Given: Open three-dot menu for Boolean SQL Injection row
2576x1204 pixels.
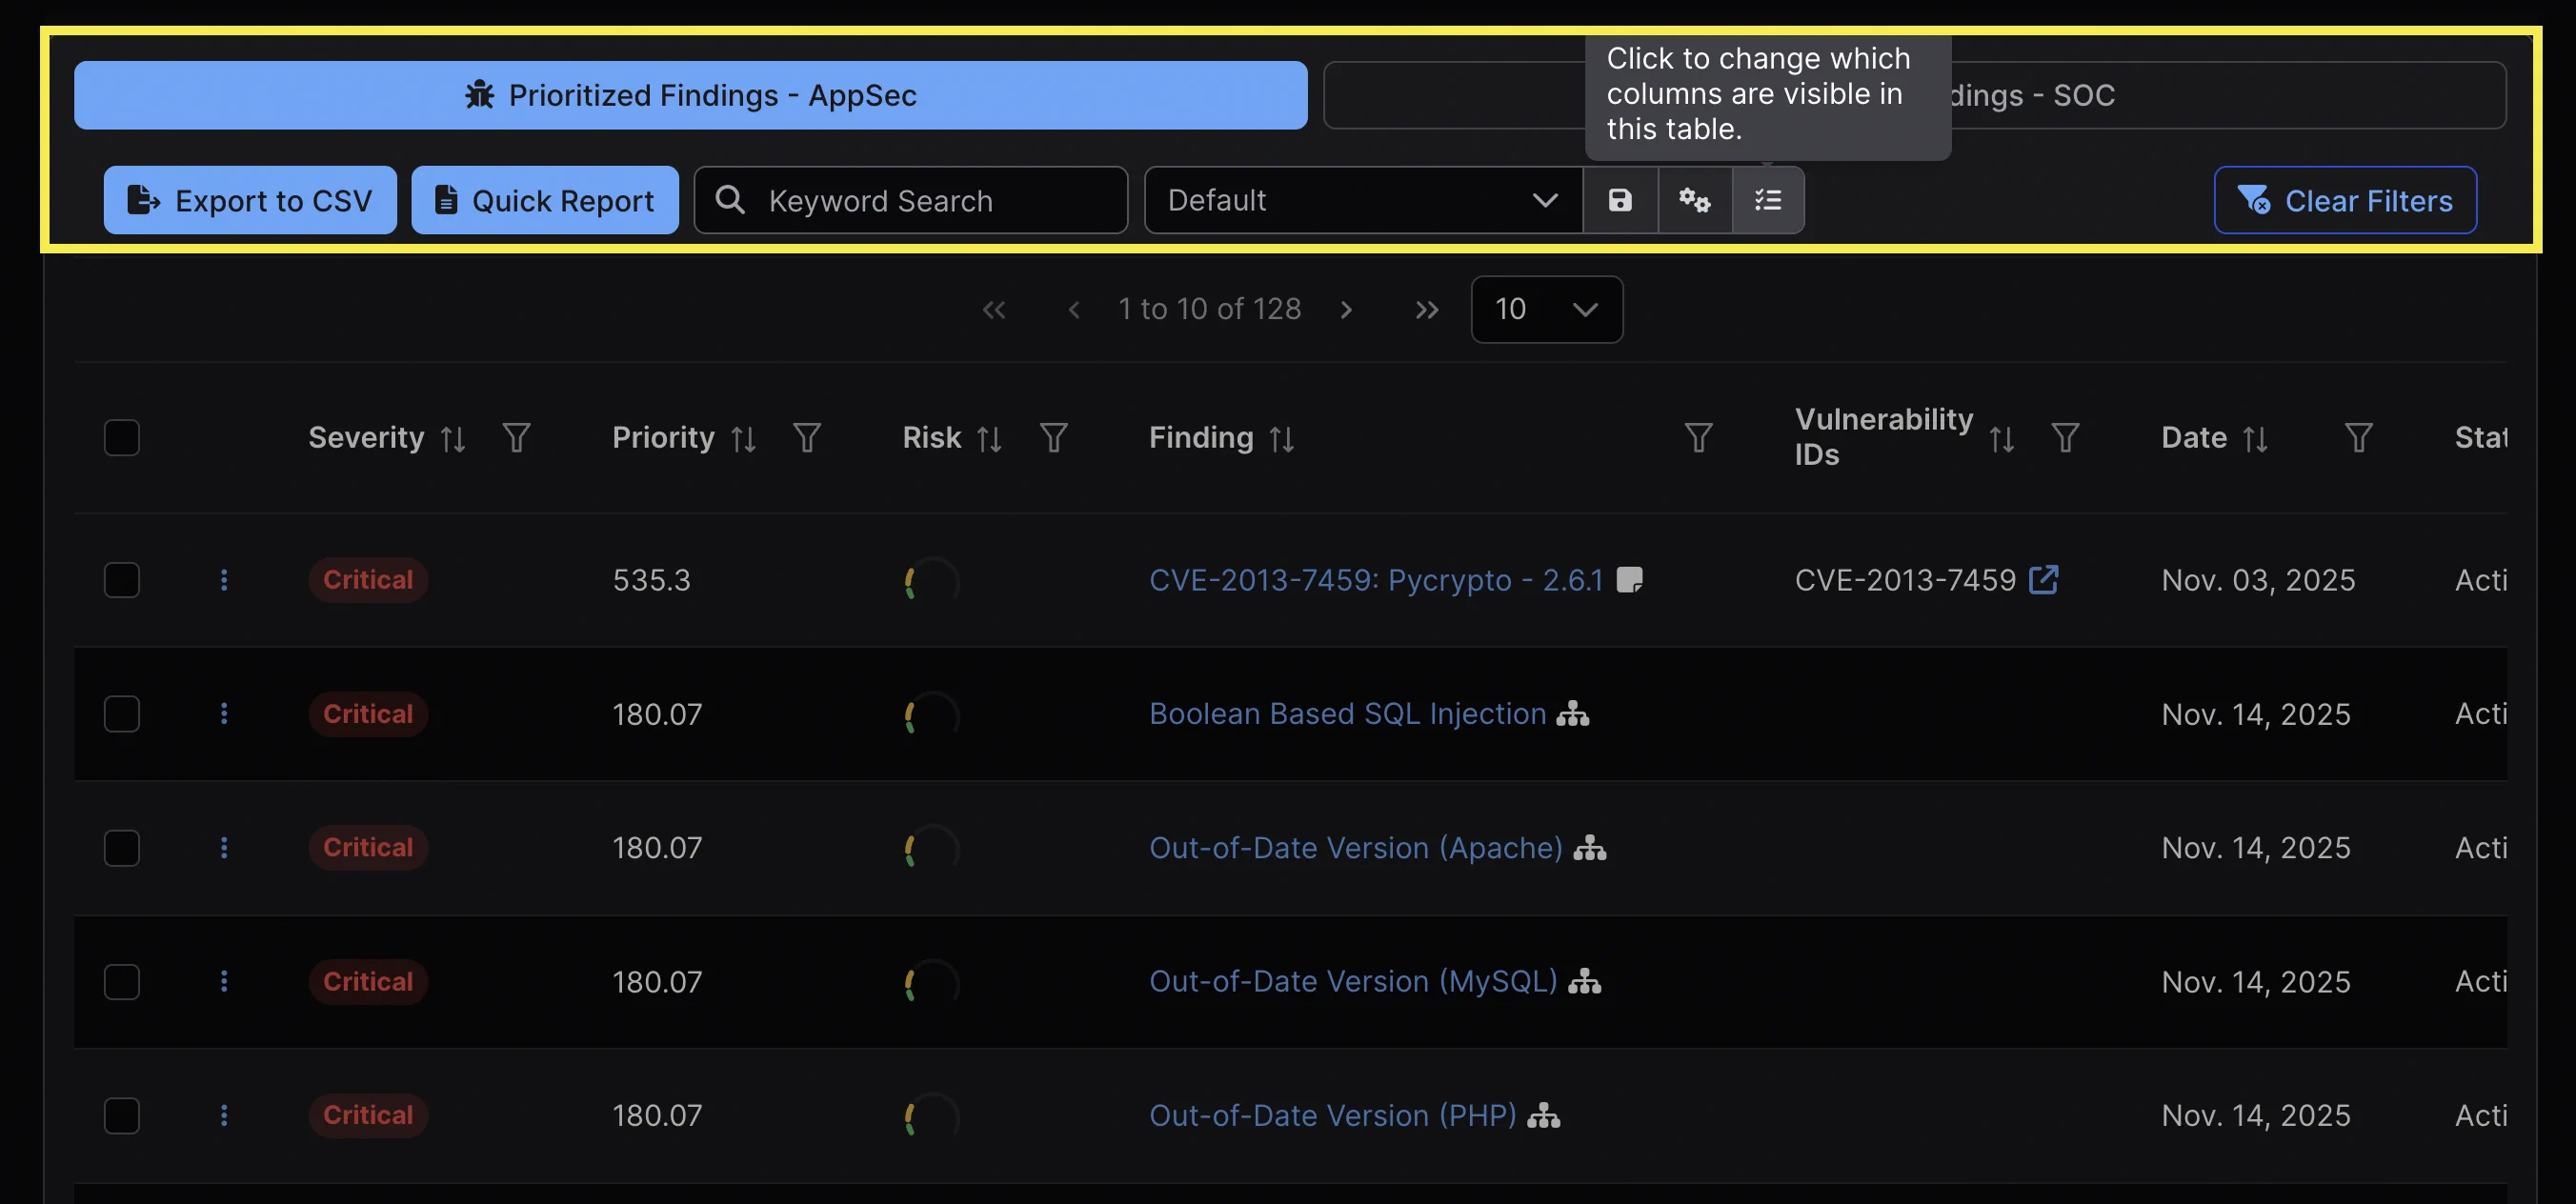Looking at the screenshot, I should (224, 714).
